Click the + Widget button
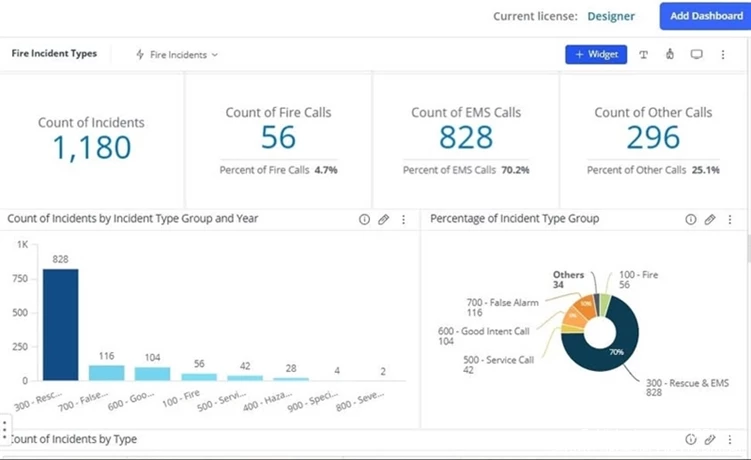The width and height of the screenshot is (751, 460). click(x=596, y=55)
